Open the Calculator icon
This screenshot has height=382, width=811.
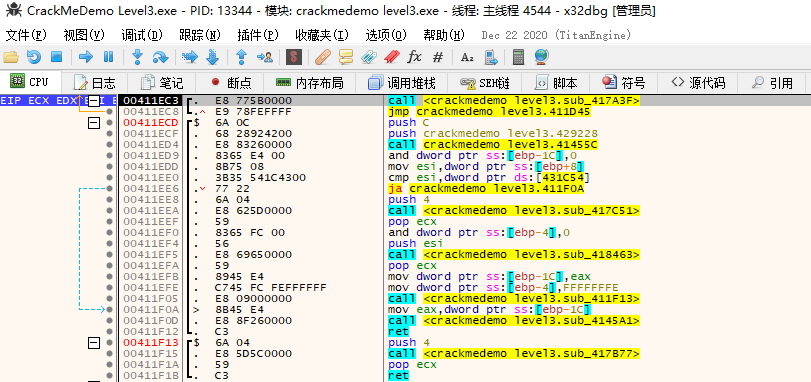pos(518,57)
